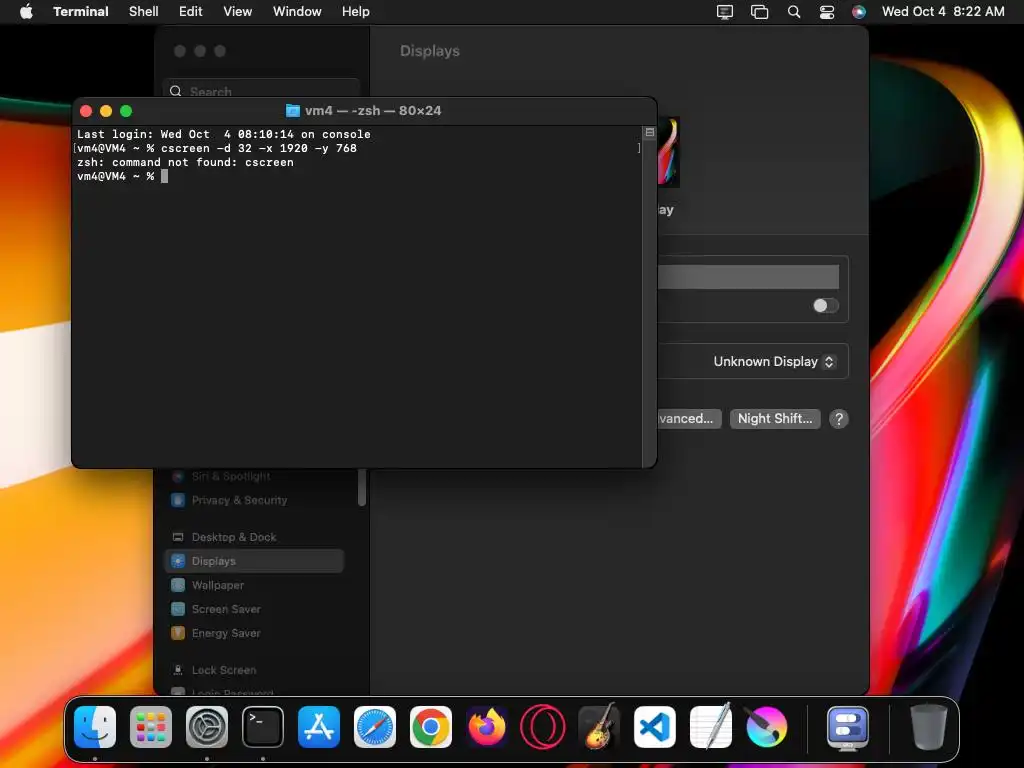The height and width of the screenshot is (768, 1024).
Task: Open Launchpad from the Dock
Action: [151, 727]
